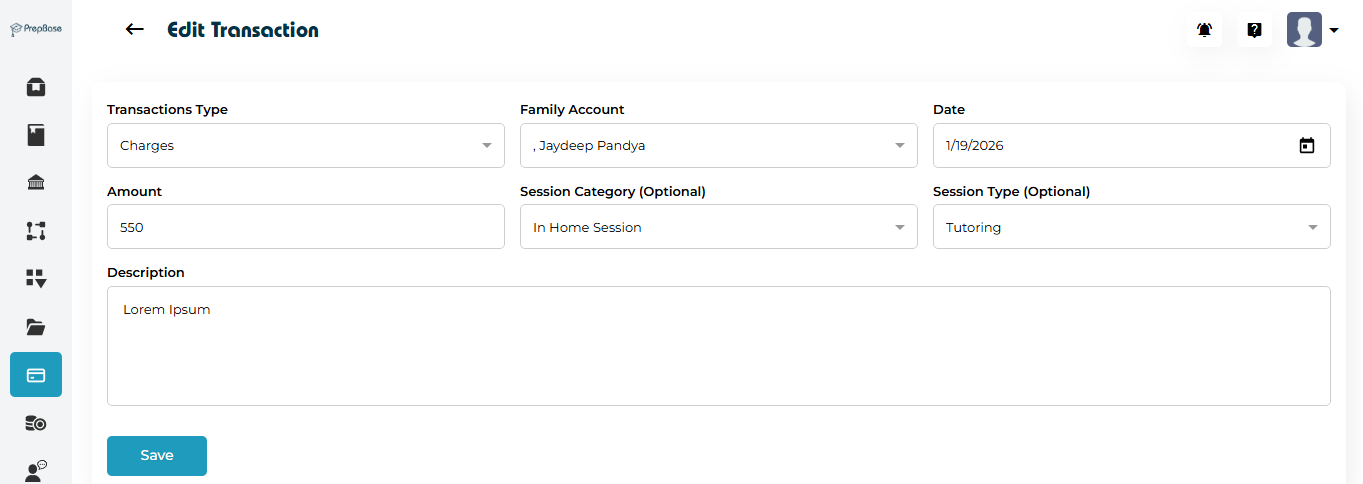The image size is (1363, 484).
Task: Click the box archive sidebar icon
Action: click(x=36, y=87)
